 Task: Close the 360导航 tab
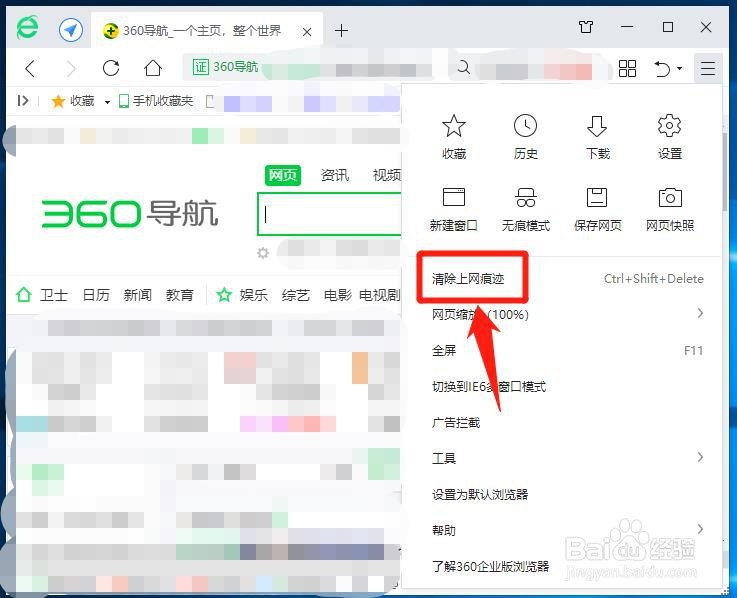click(307, 32)
